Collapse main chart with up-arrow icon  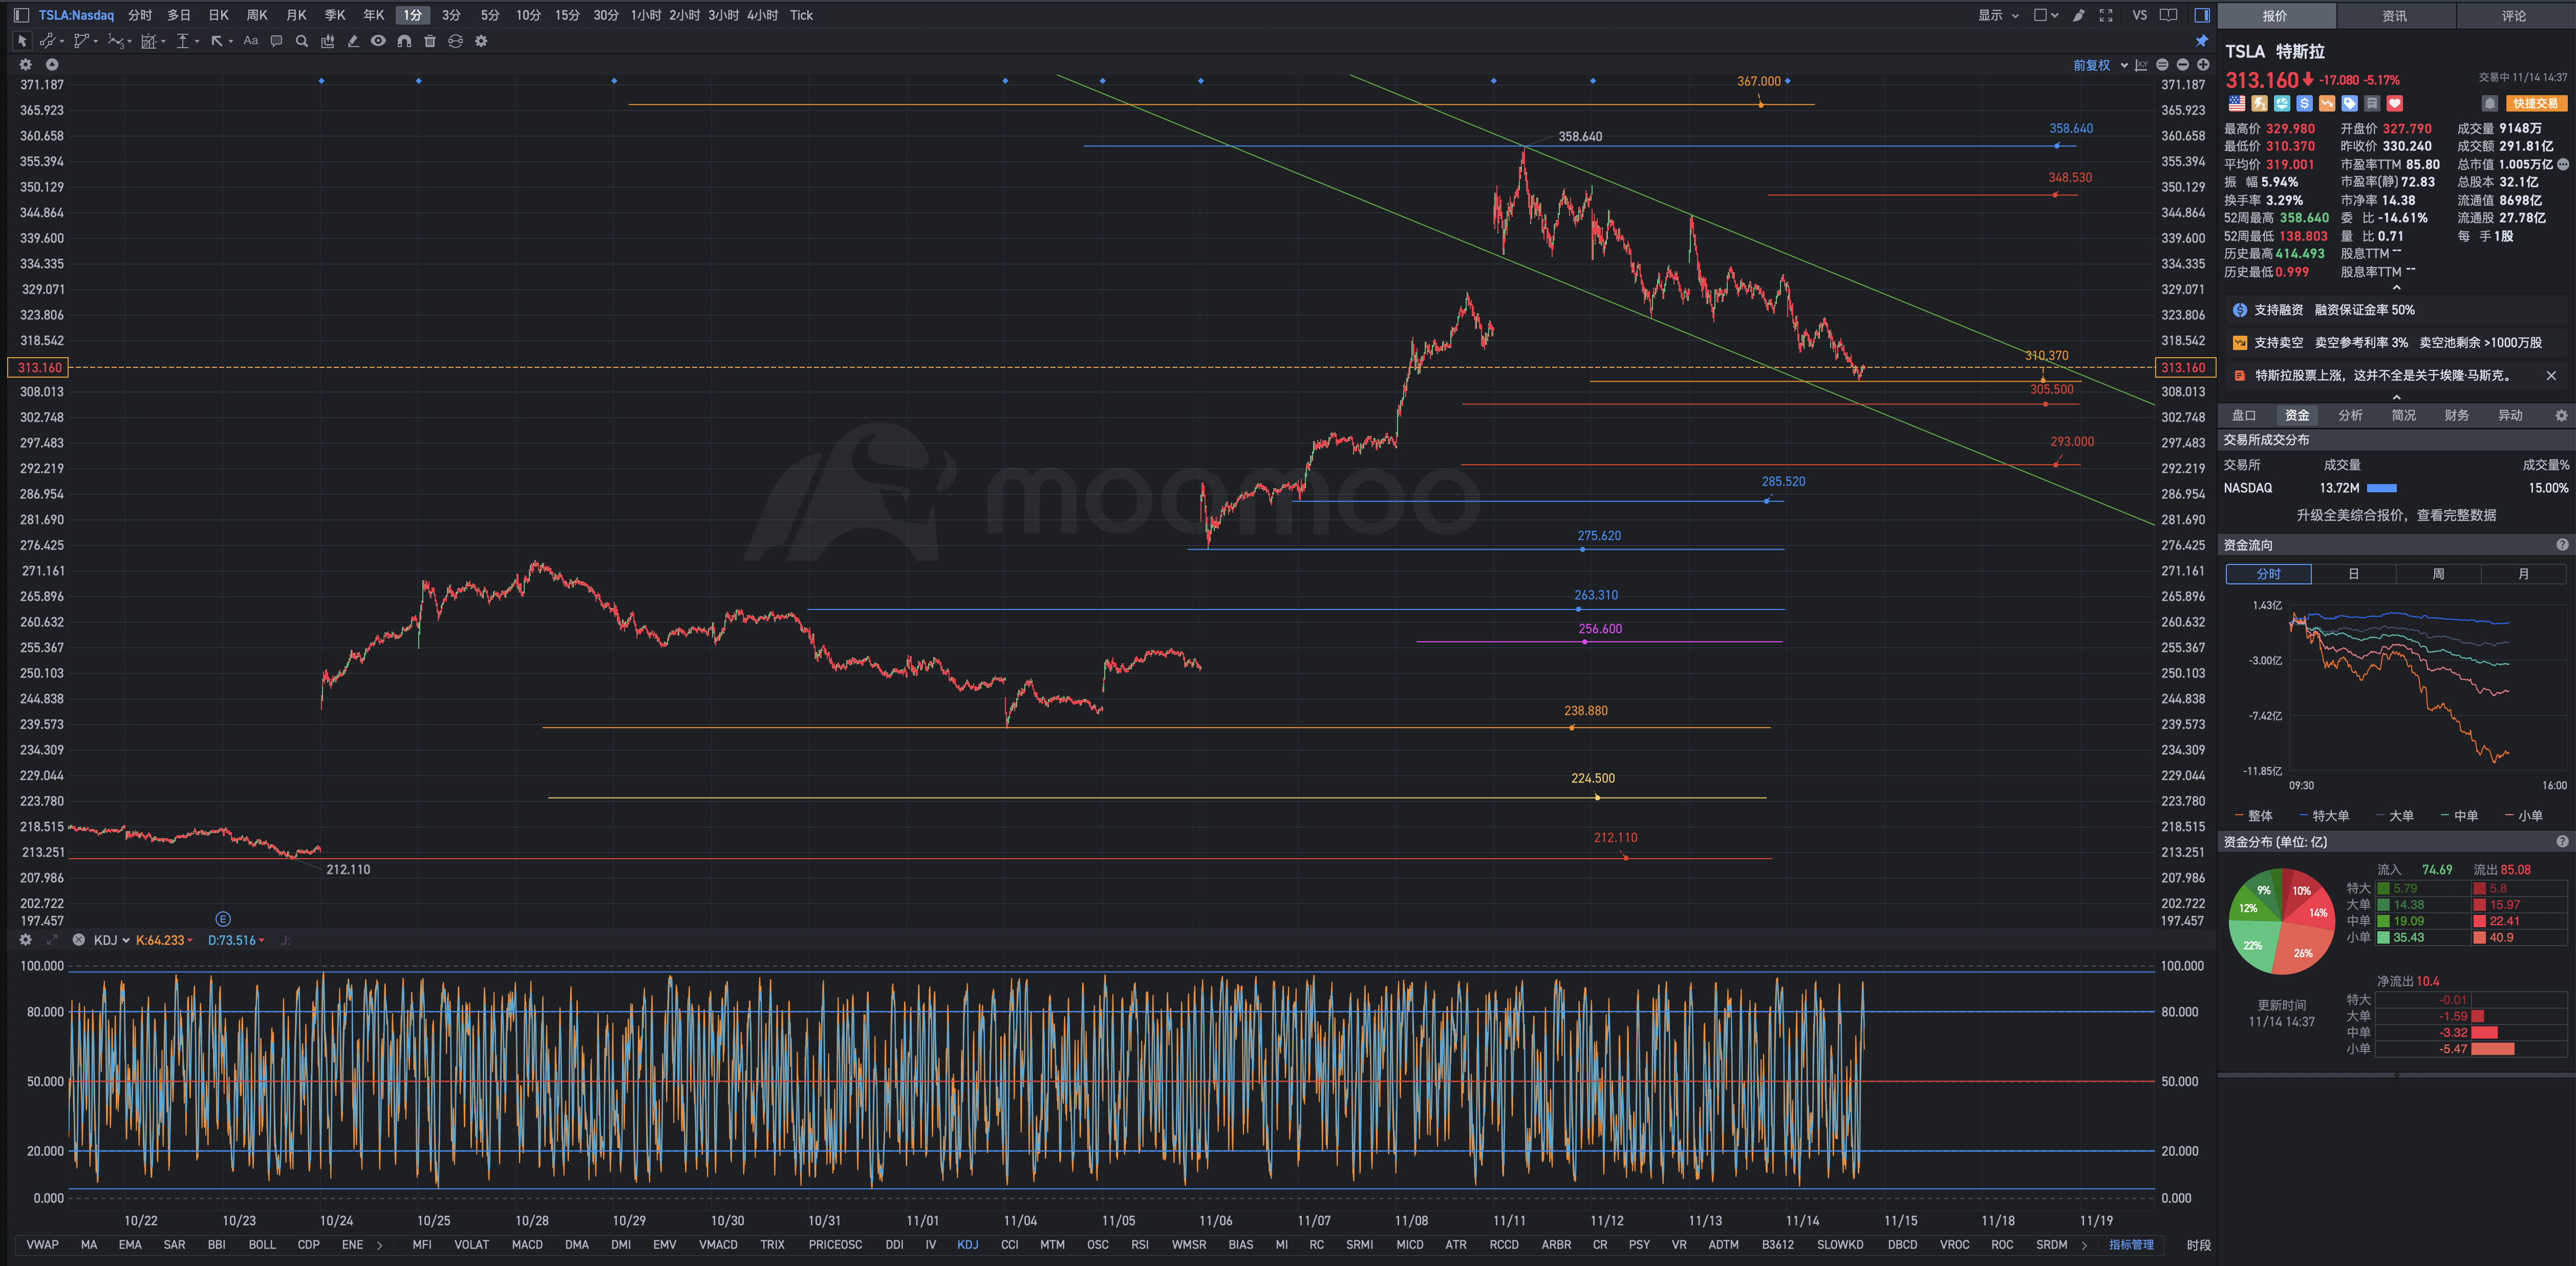(52, 64)
